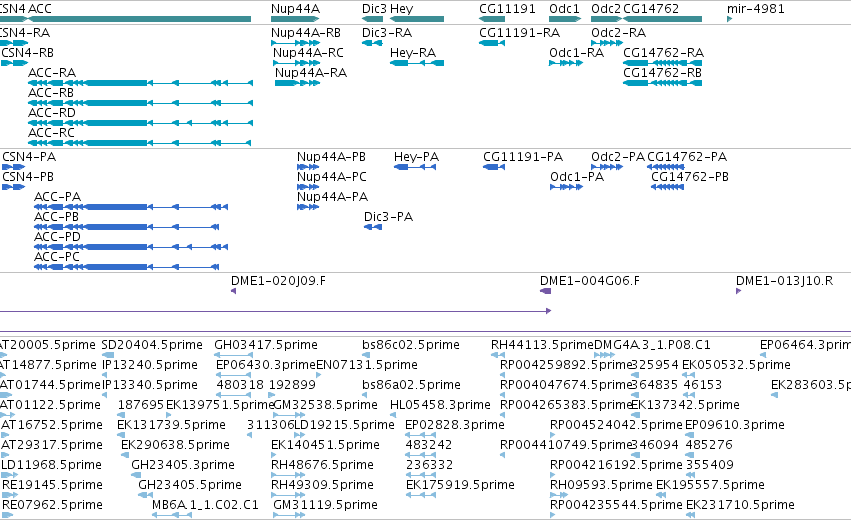Viewport: 851px width, 520px height.
Task: Click the DME1-013J10.R clone end label
Action: tap(784, 281)
